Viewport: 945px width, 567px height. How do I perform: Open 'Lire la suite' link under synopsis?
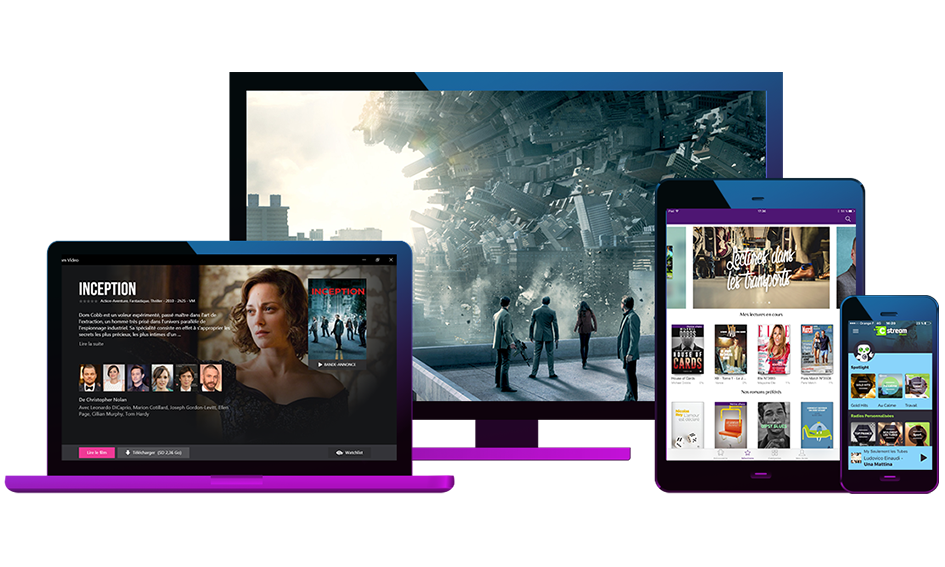91,344
